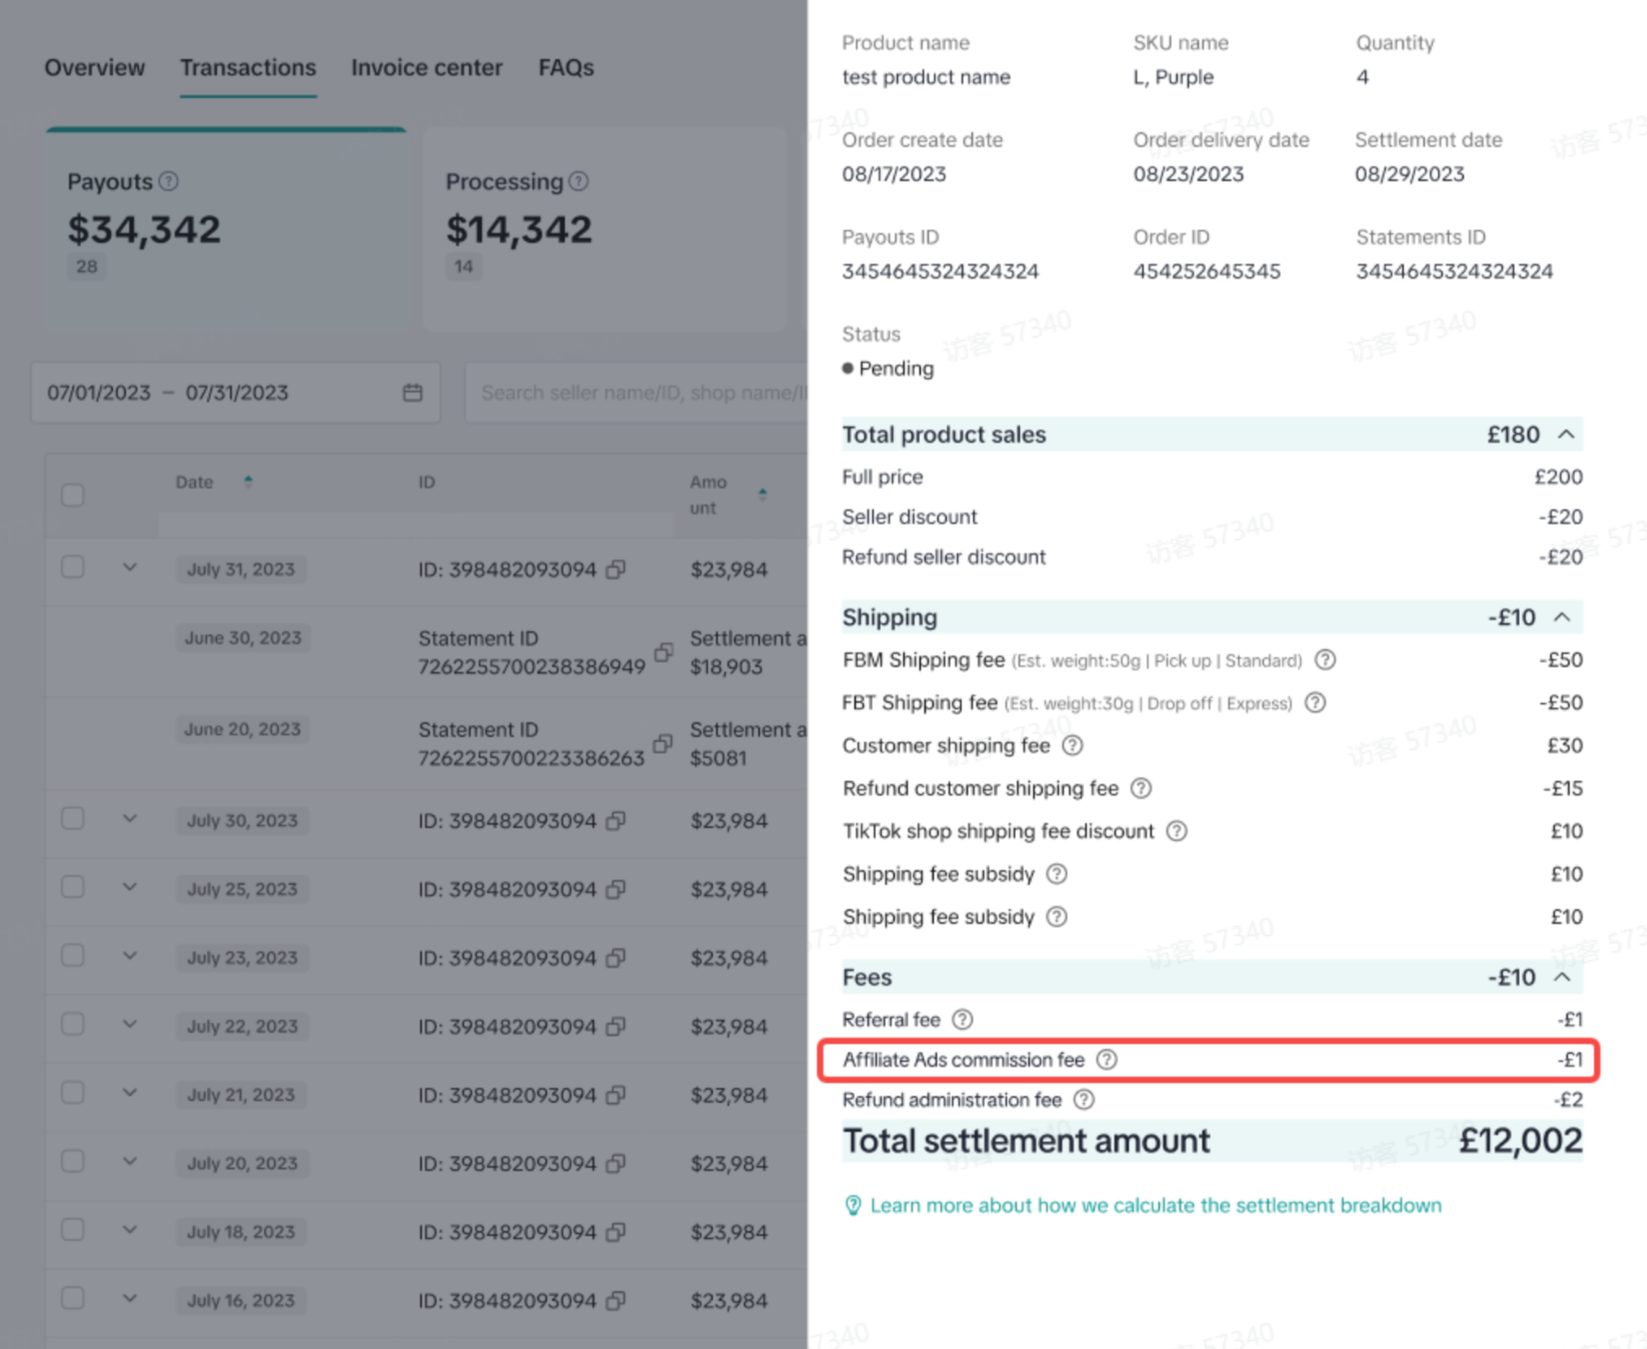
Task: Open help icon next to Customer shipping fee
Action: point(1072,745)
